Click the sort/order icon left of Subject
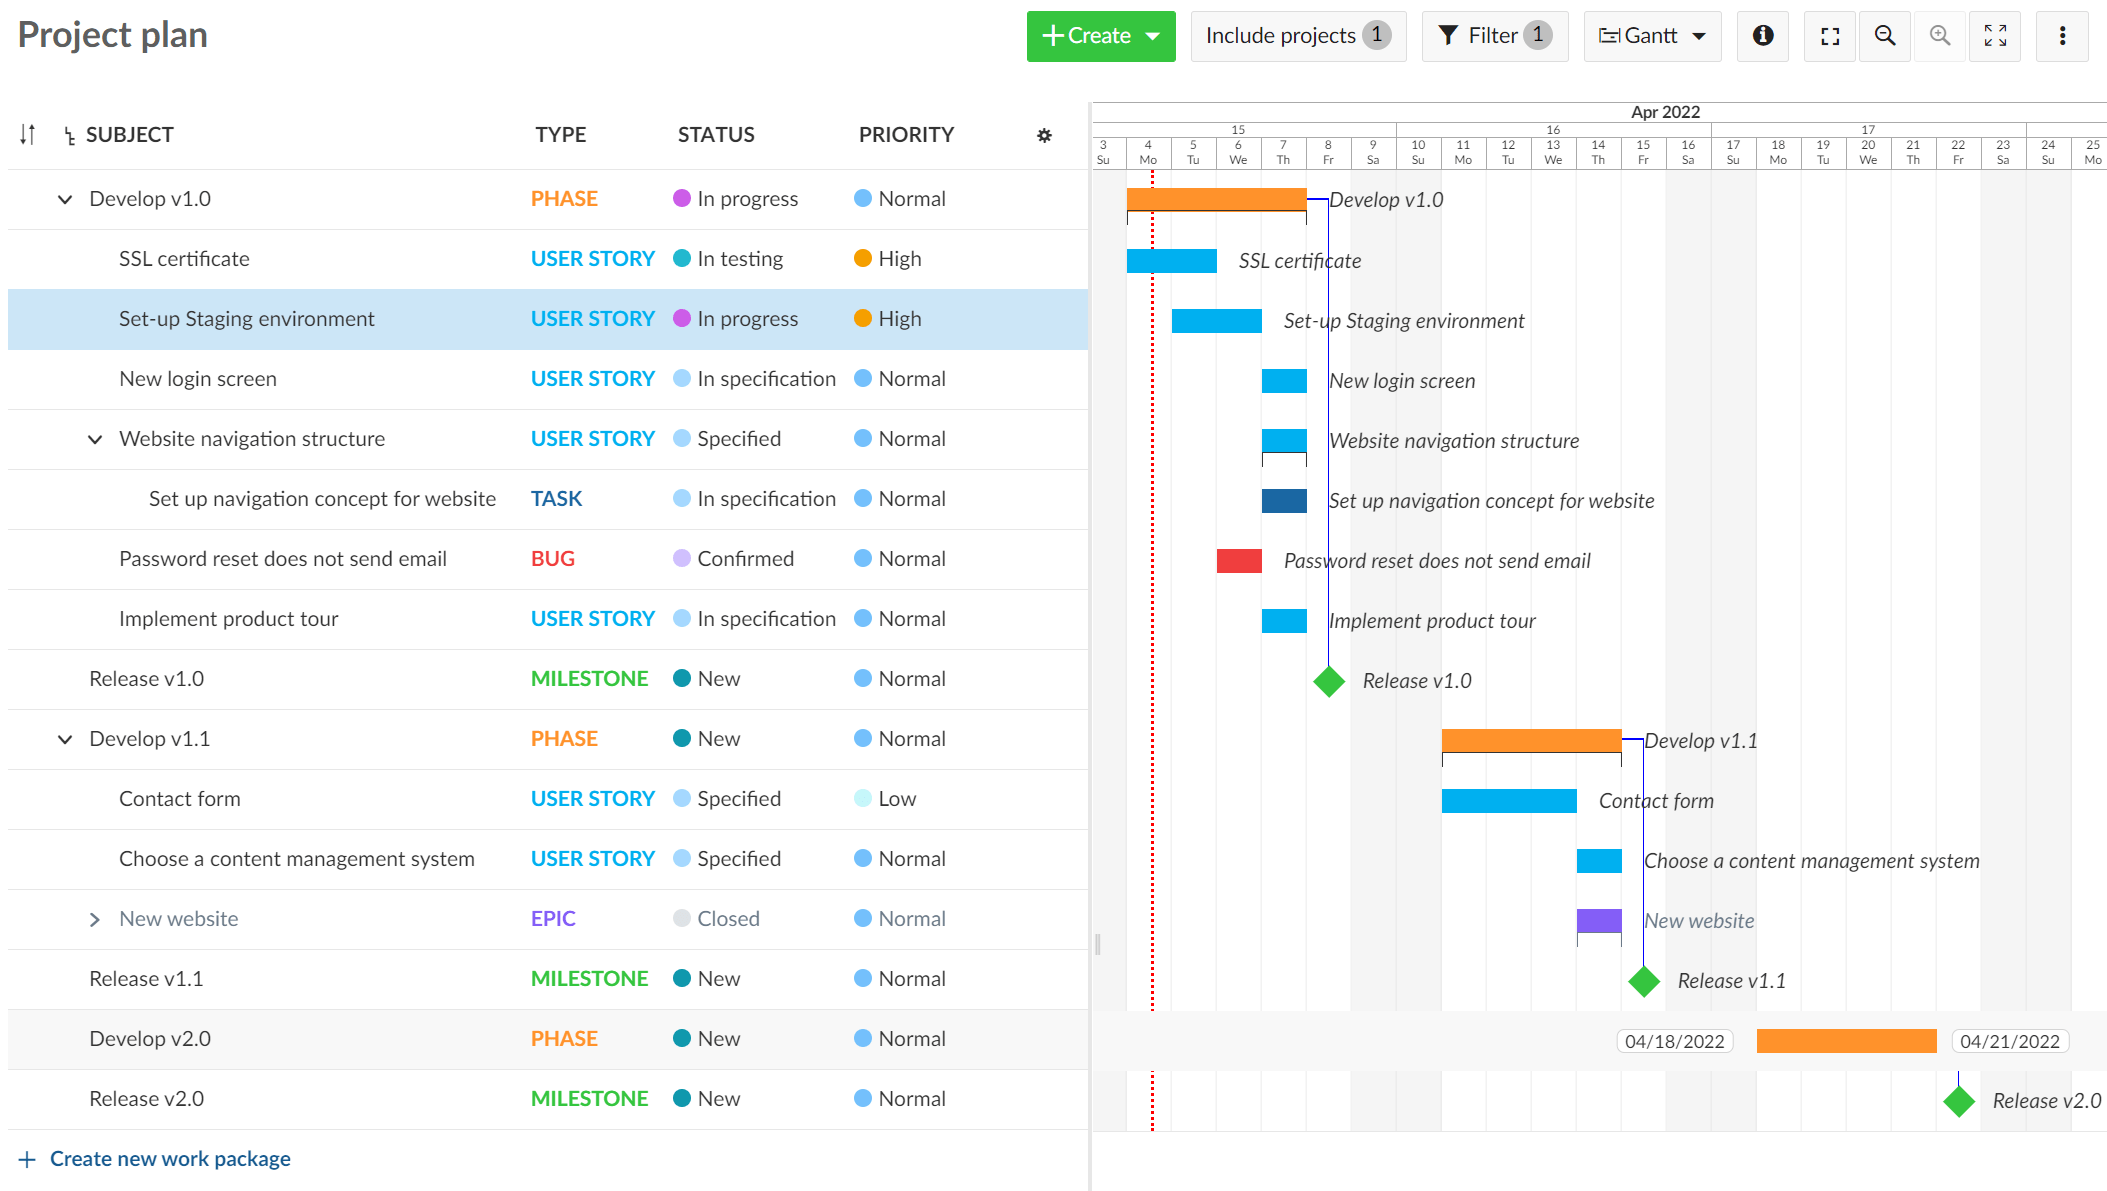2107x1191 pixels. point(26,135)
